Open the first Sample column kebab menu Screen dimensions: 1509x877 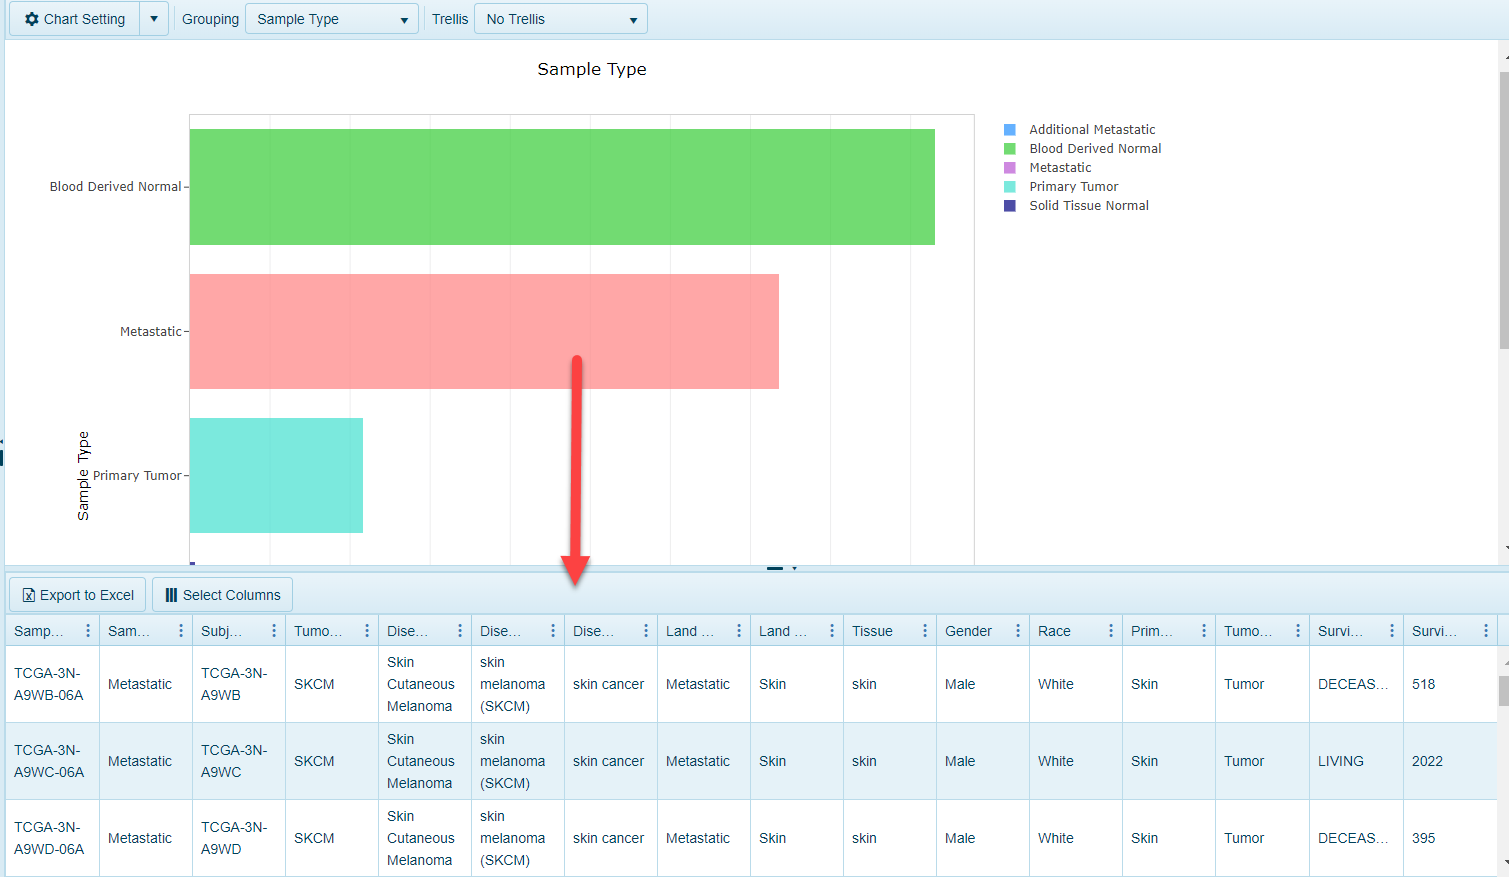click(87, 630)
